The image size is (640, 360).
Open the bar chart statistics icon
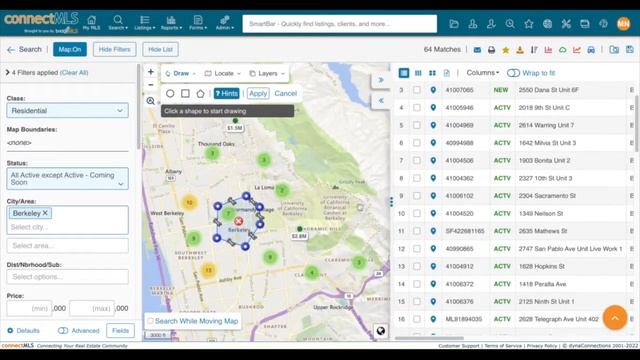coord(548,50)
